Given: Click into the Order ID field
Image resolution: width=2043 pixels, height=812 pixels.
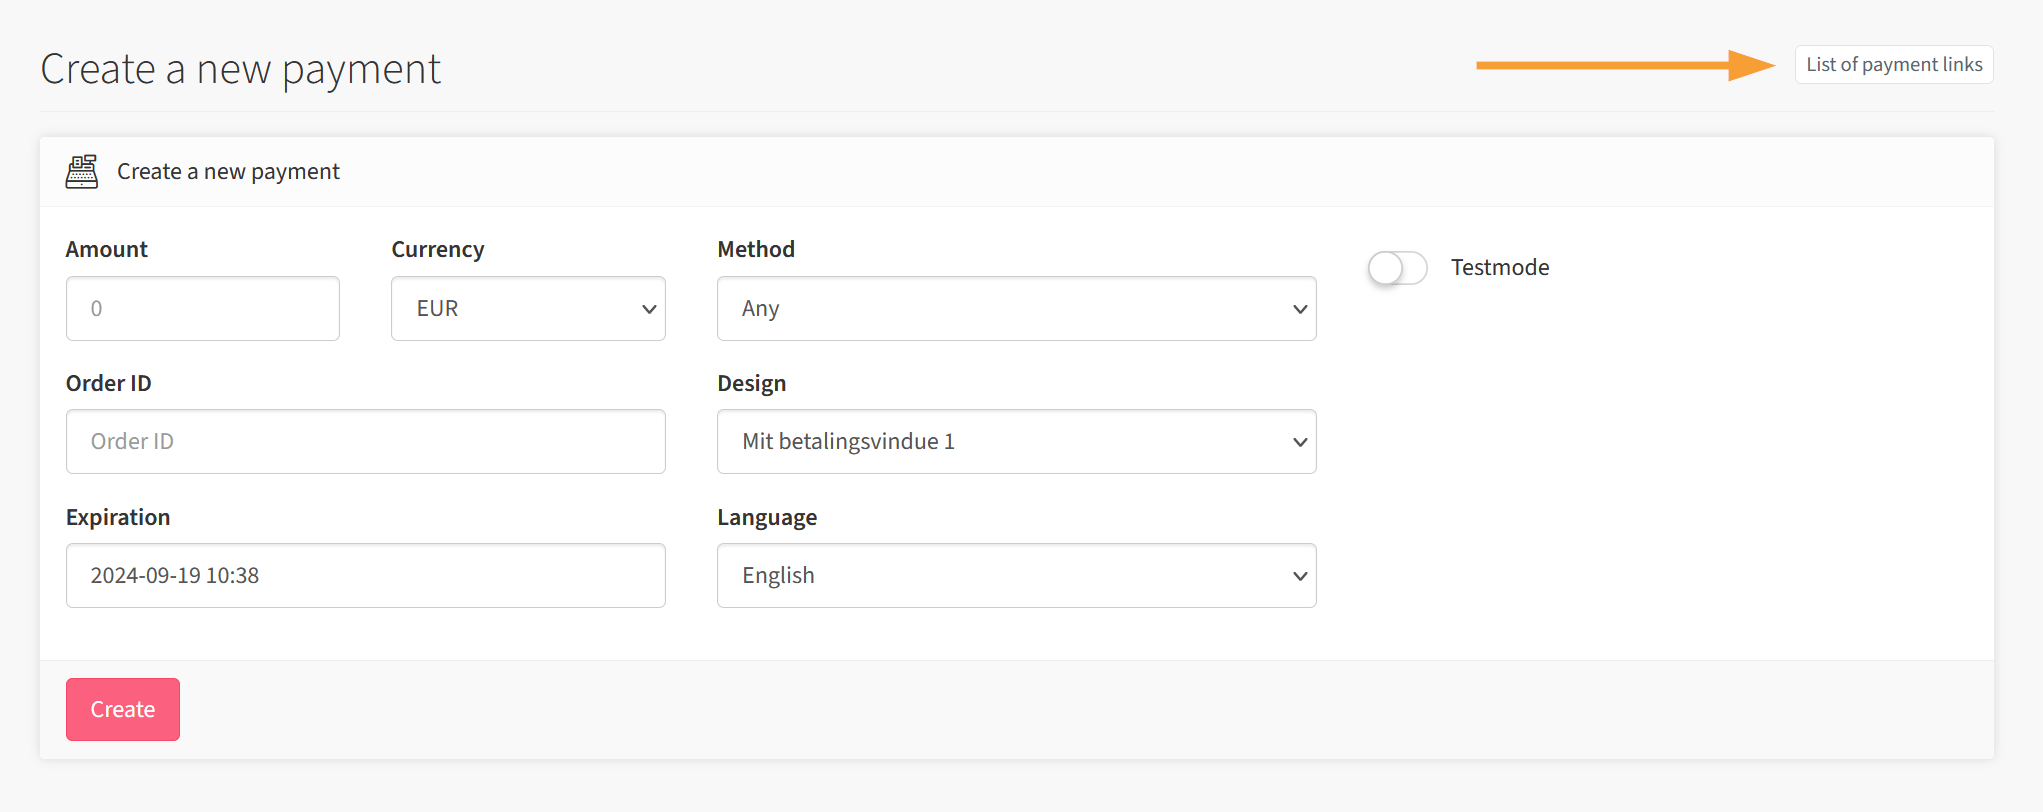Looking at the screenshot, I should click(365, 442).
